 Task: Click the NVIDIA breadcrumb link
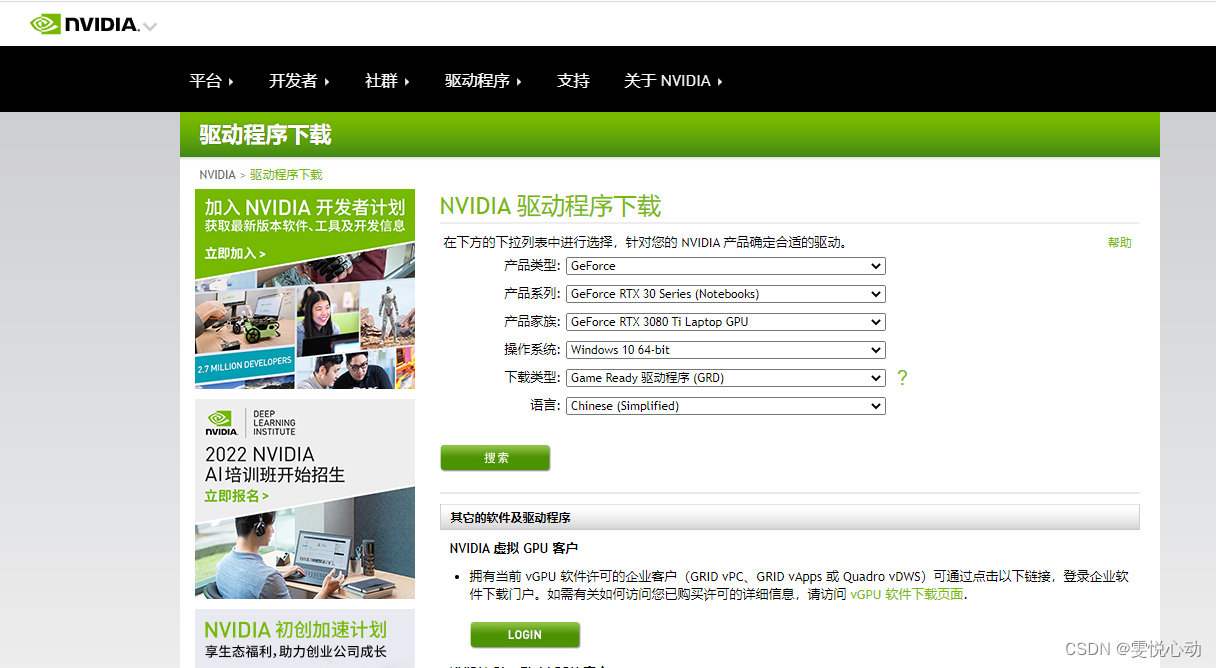[x=217, y=175]
